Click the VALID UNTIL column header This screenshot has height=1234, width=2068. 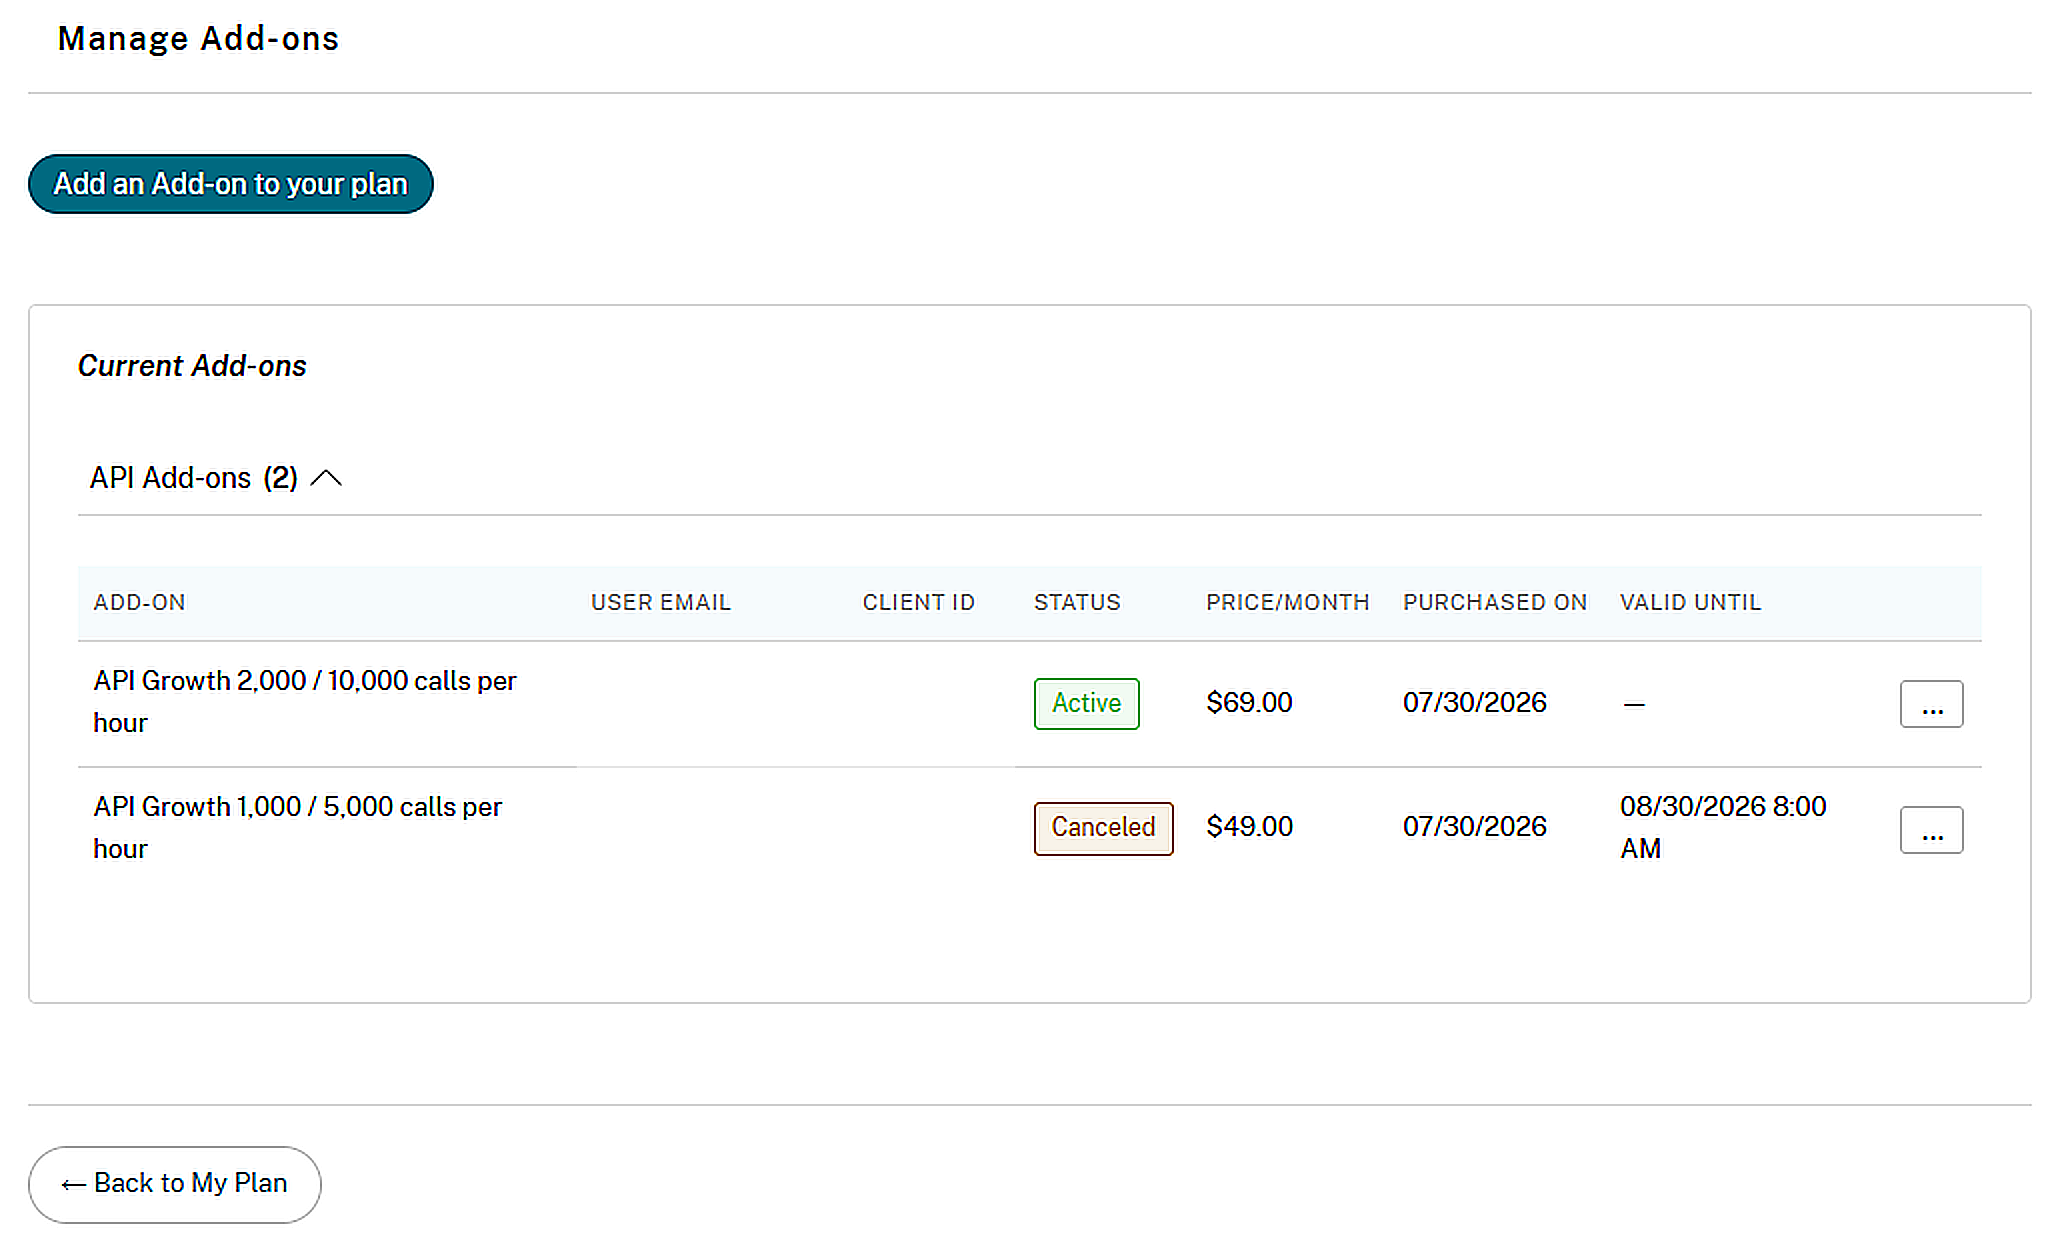tap(1690, 602)
